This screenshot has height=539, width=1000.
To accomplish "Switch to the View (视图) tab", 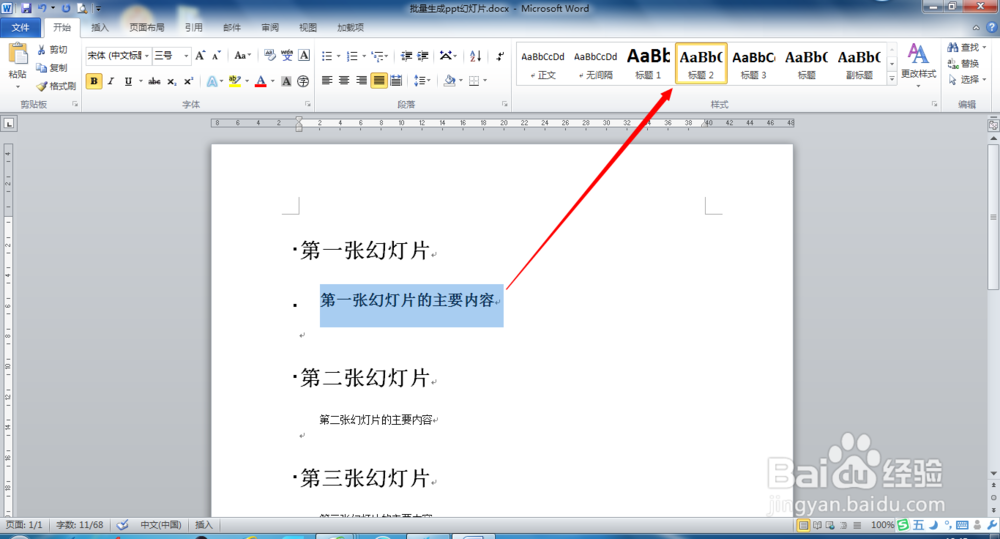I will pyautogui.click(x=308, y=27).
